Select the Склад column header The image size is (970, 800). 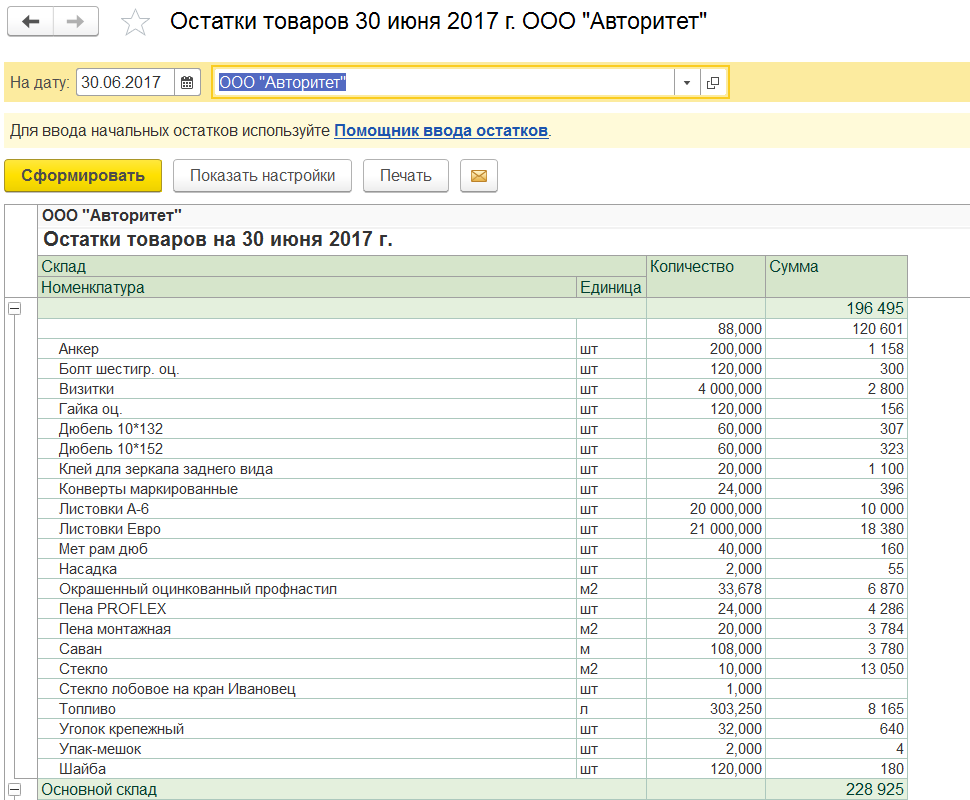[x=342, y=266]
